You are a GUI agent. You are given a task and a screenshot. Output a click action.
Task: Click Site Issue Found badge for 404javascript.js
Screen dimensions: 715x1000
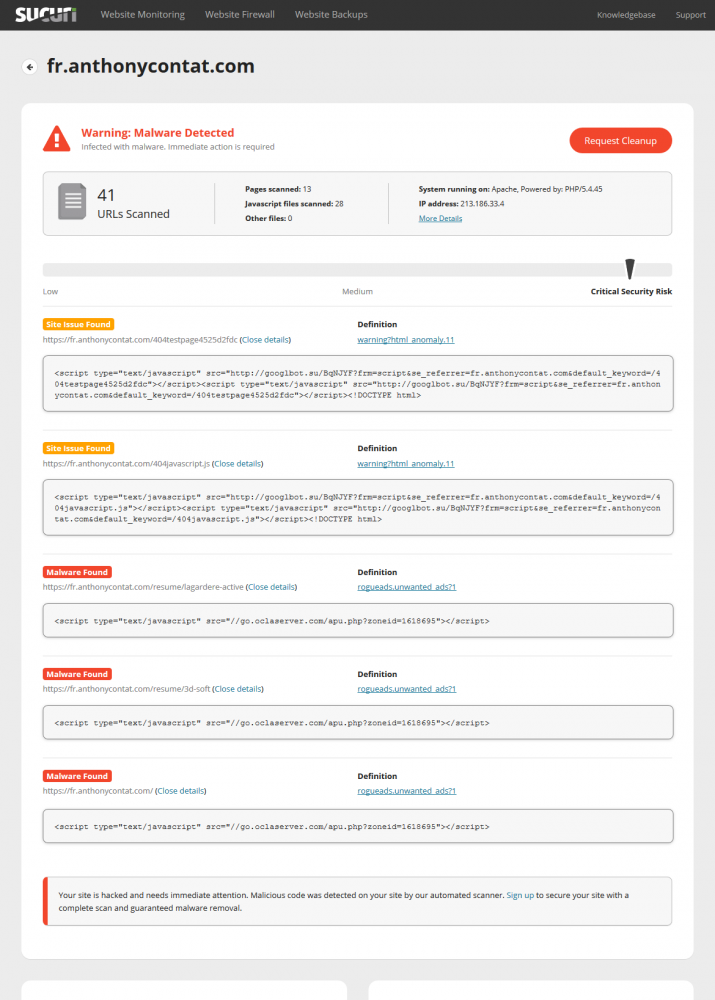(78, 448)
